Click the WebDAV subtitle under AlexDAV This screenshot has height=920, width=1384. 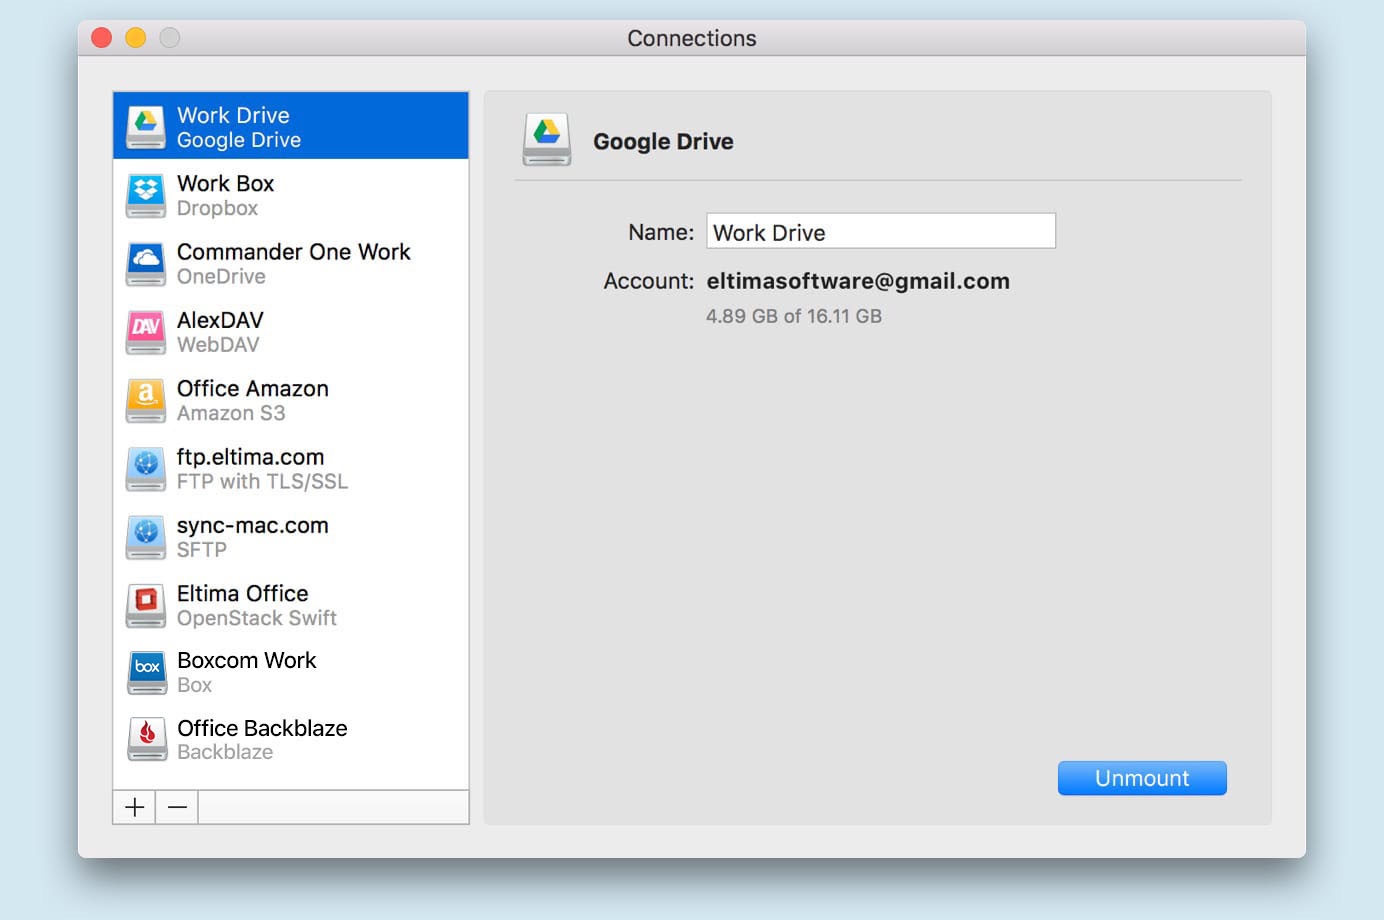point(218,345)
